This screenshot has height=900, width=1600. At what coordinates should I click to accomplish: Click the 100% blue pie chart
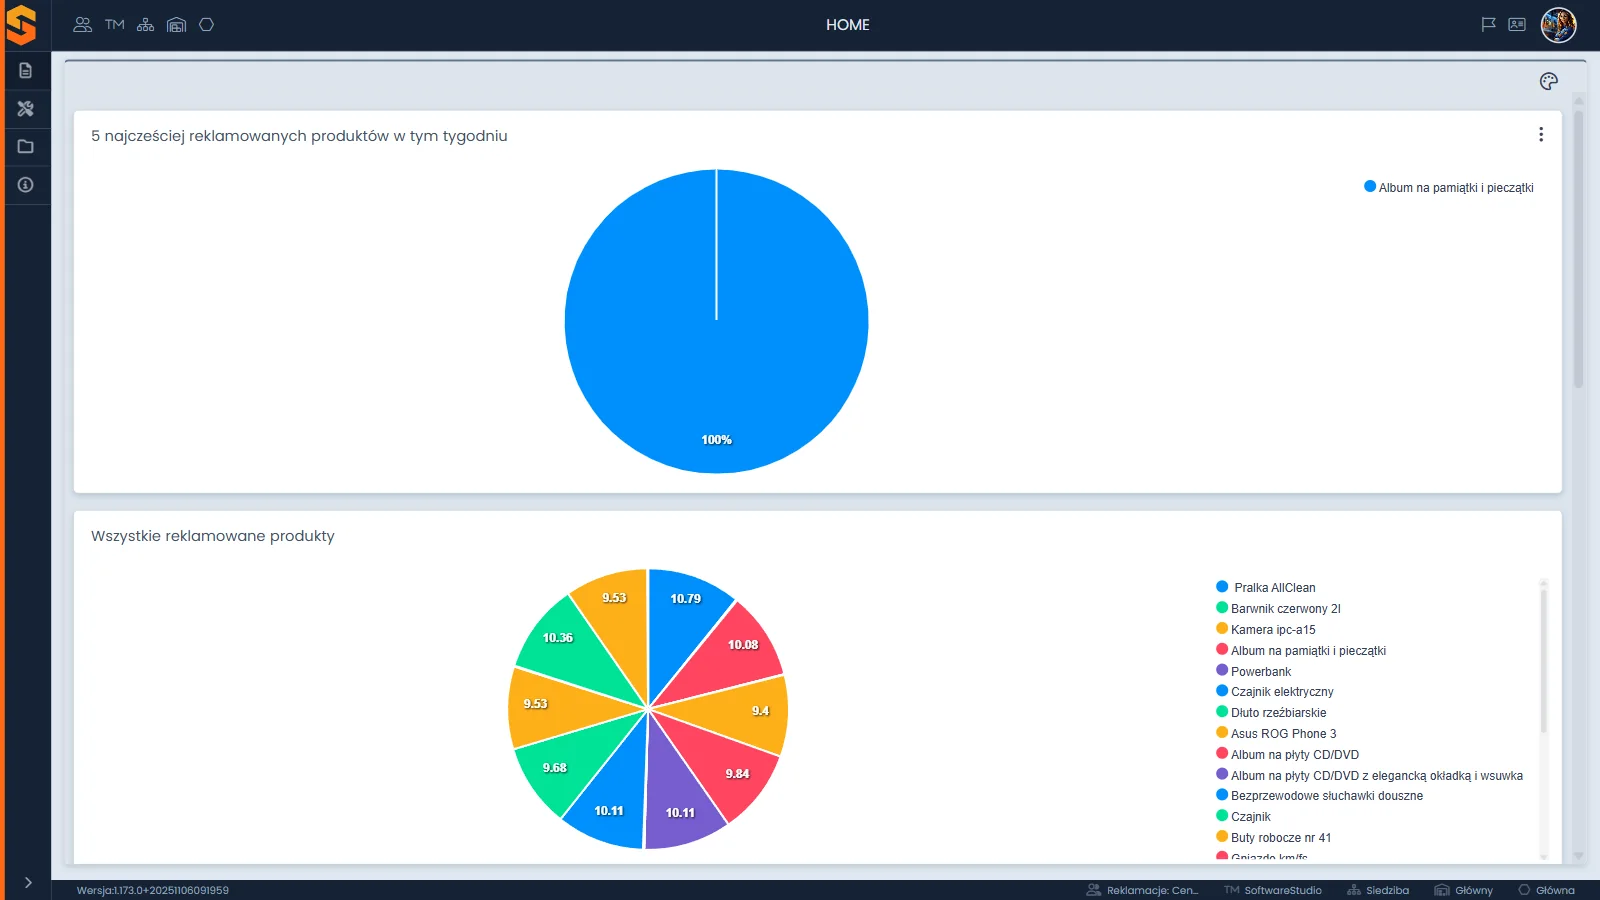tap(717, 322)
